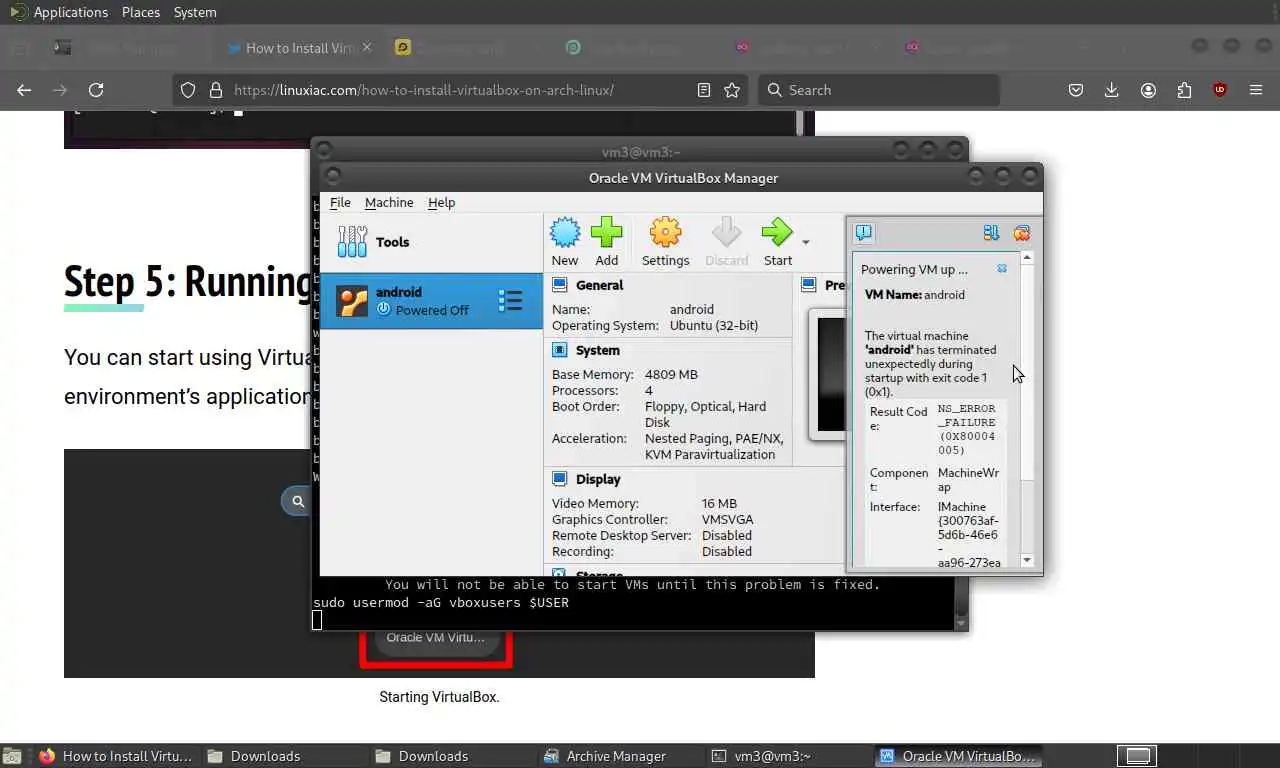The height and width of the screenshot is (768, 1280).
Task: Close the How to Install Virt... tab
Action: 367,47
